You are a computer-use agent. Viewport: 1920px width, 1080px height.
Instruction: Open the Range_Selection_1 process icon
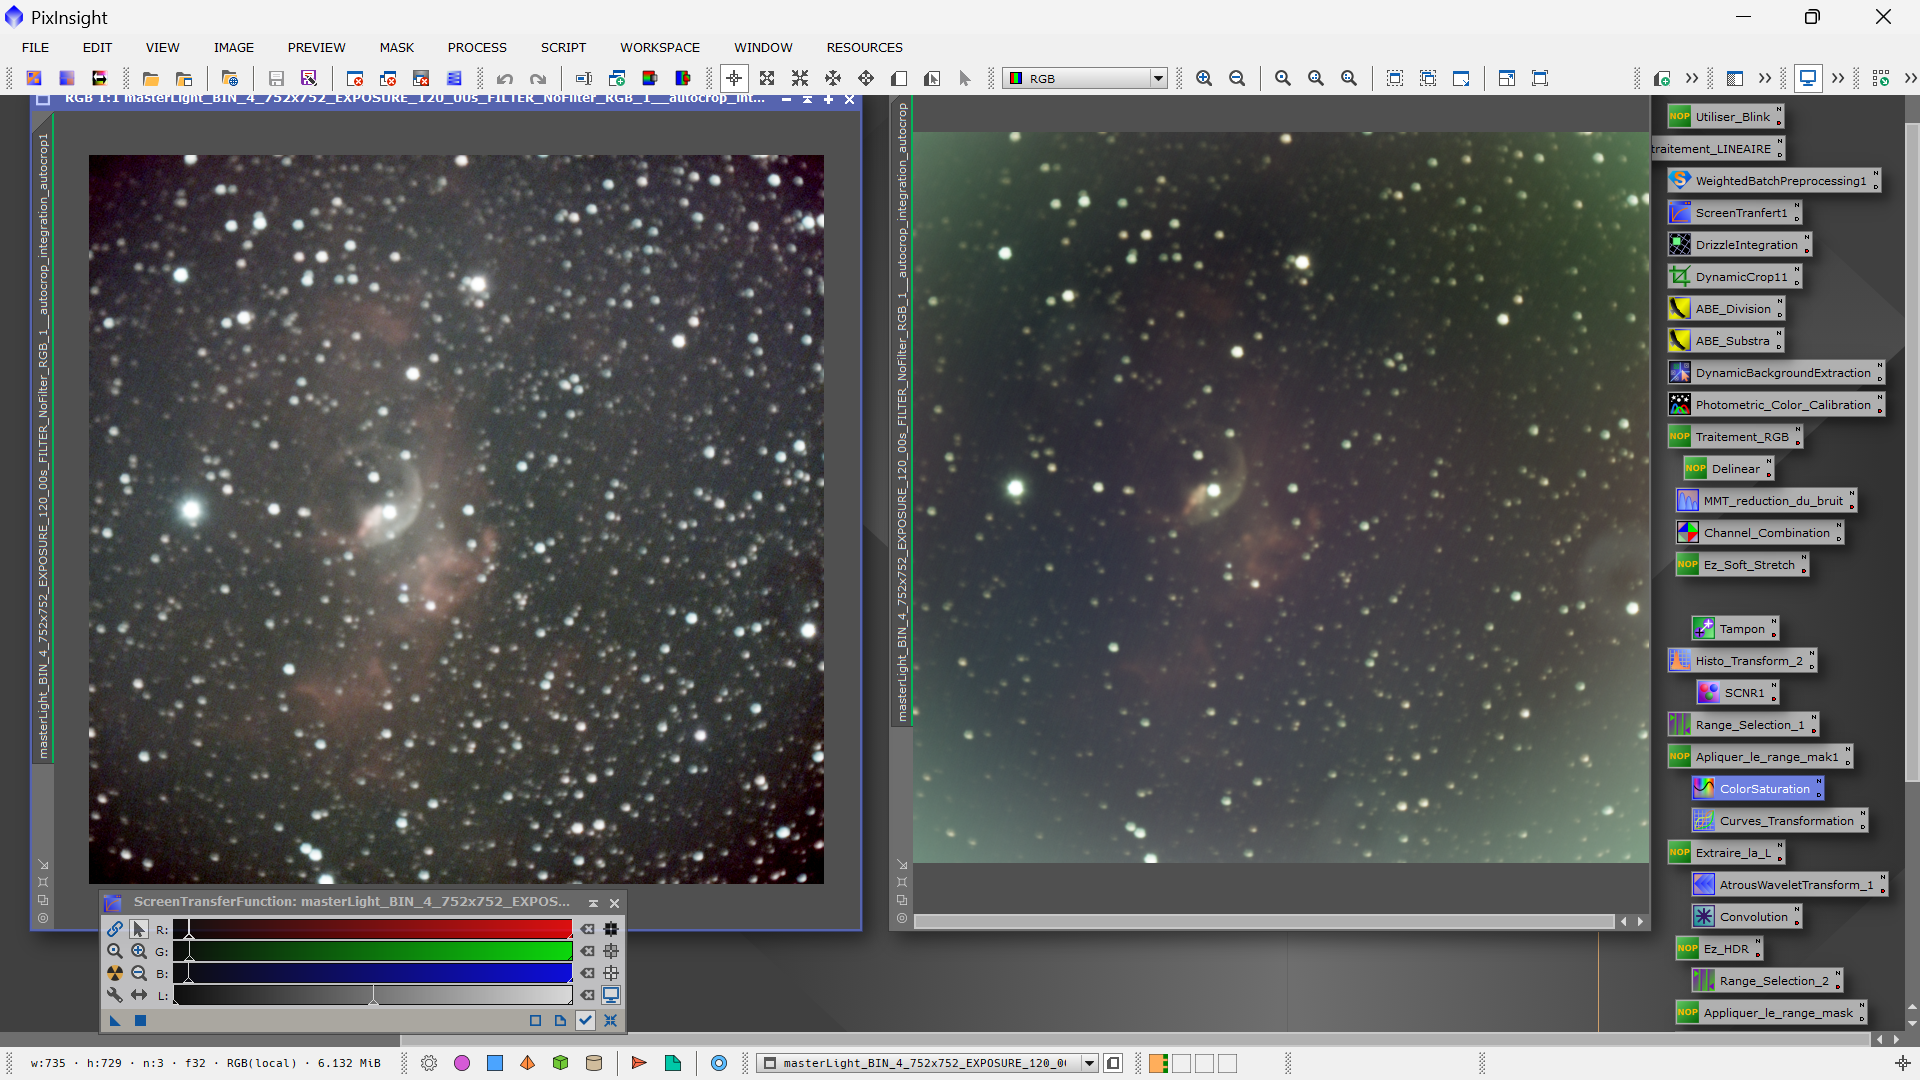pyautogui.click(x=1743, y=725)
